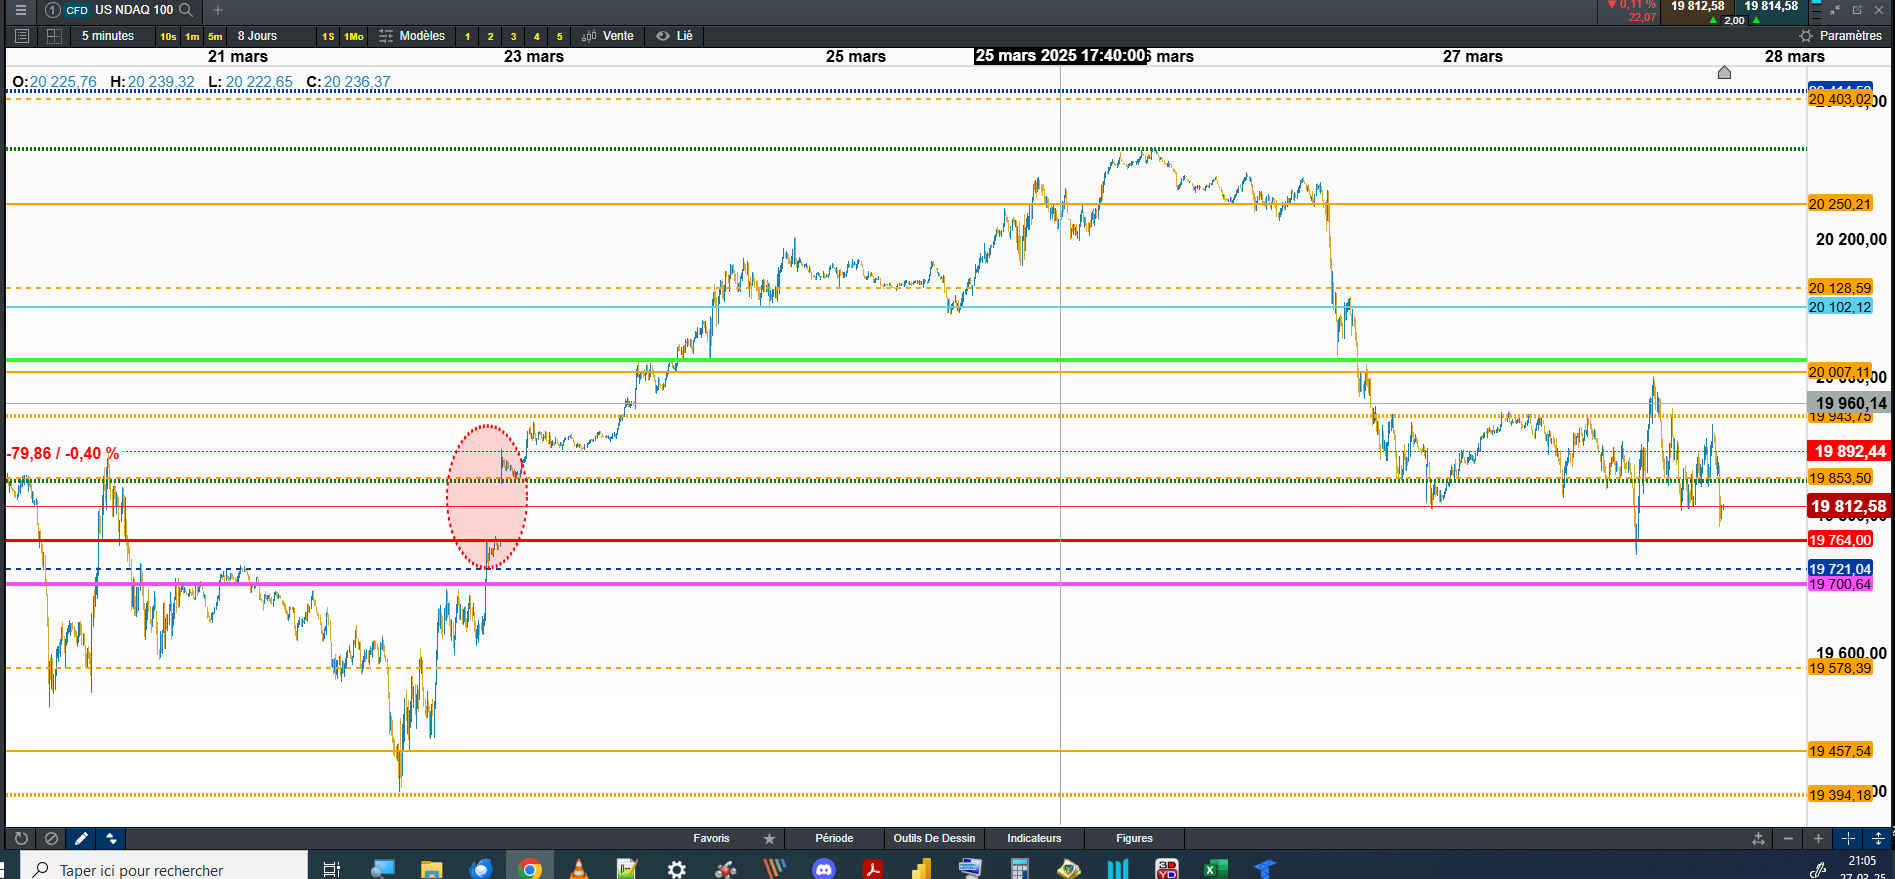1895x879 pixels.
Task: Toggle the crosshair cursor button
Action: pos(1848,839)
